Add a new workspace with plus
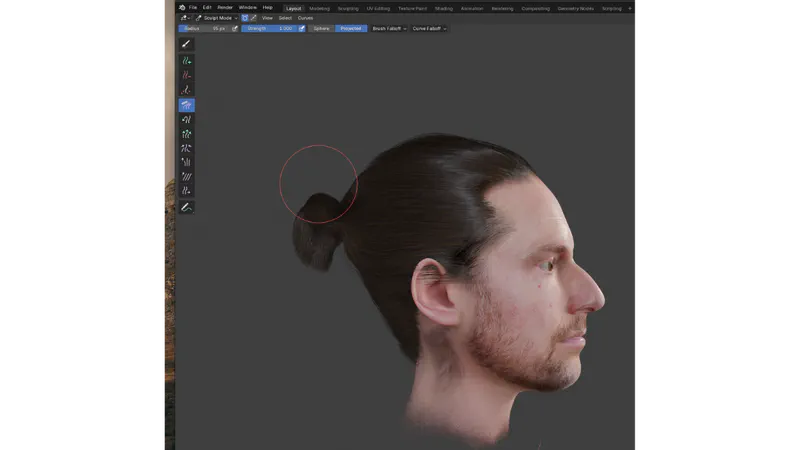This screenshot has width=800, height=450. tap(630, 9)
